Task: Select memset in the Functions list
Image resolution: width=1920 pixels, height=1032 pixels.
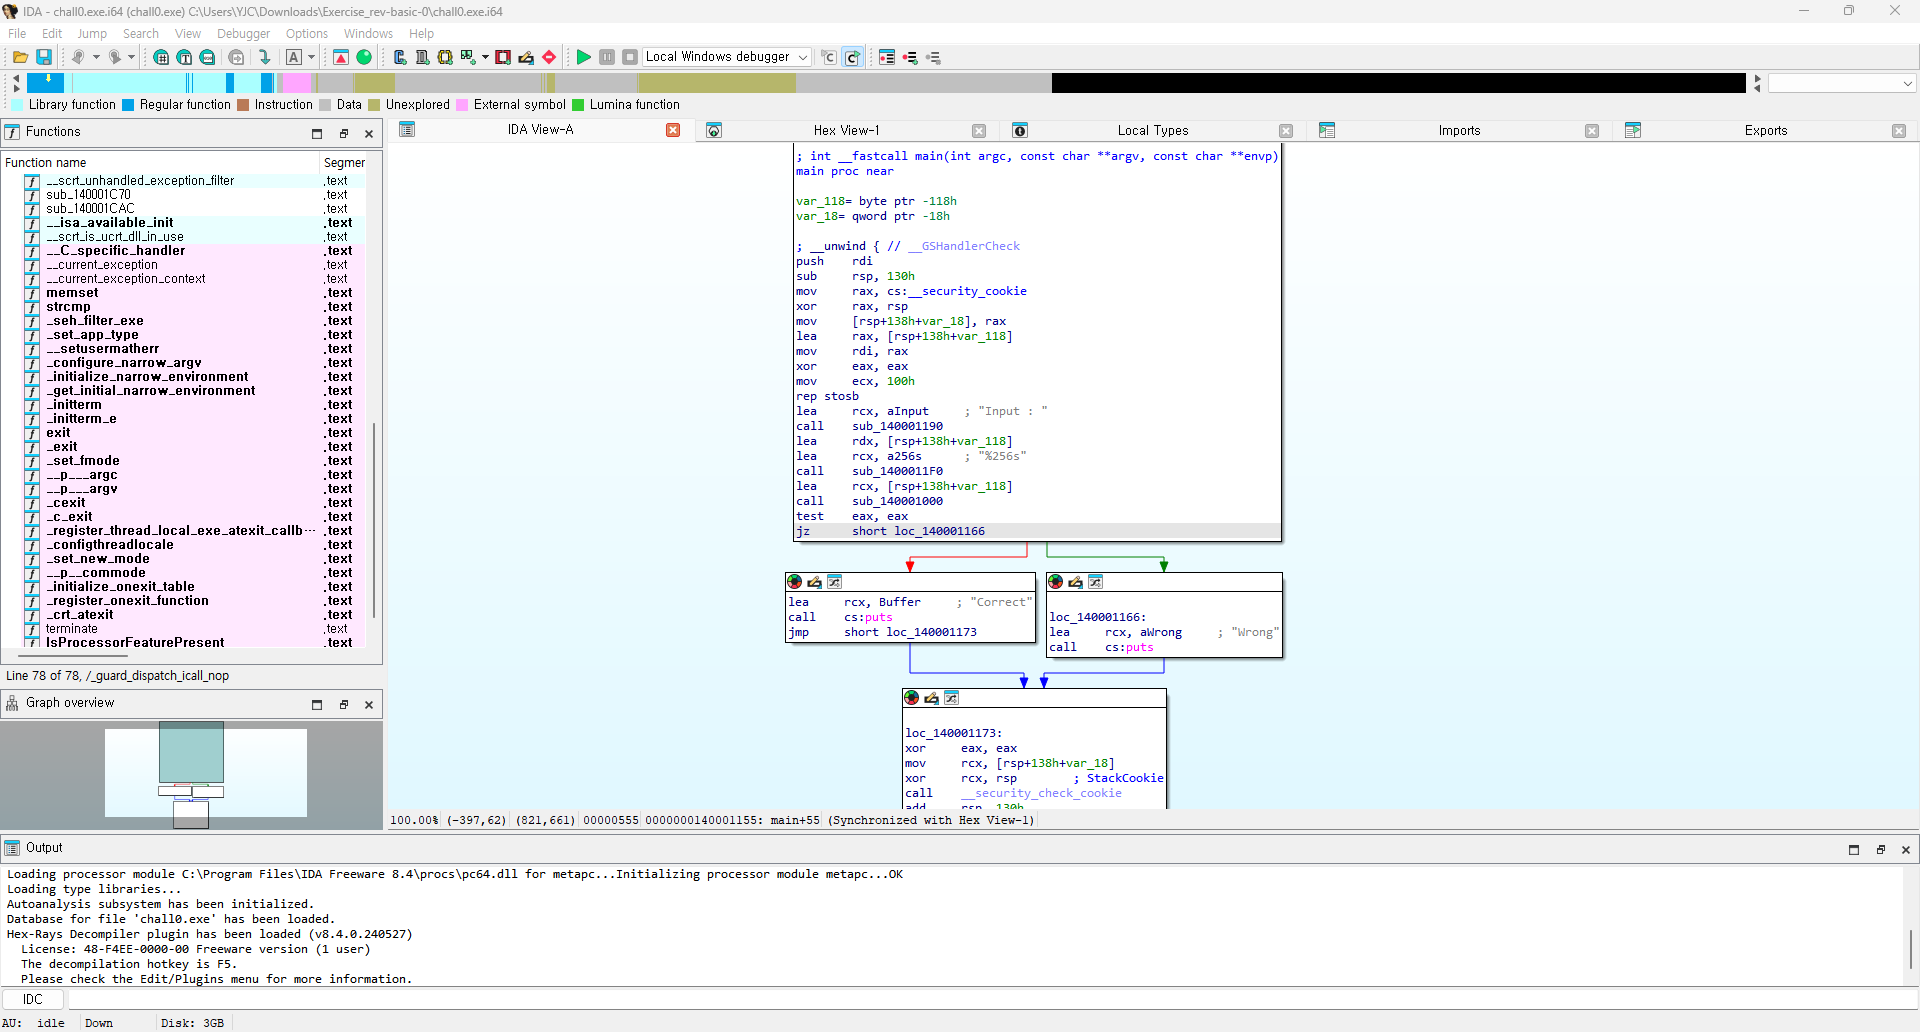Action: (x=72, y=293)
